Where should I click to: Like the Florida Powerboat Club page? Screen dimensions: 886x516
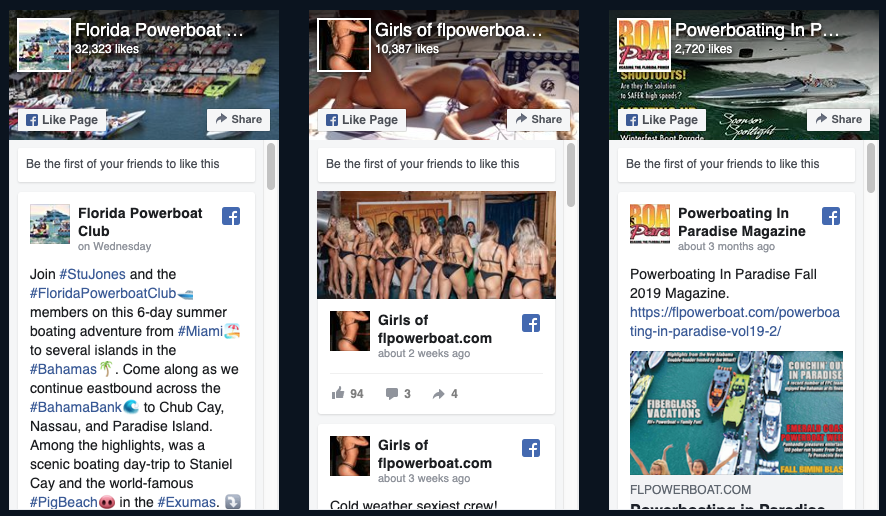[62, 120]
